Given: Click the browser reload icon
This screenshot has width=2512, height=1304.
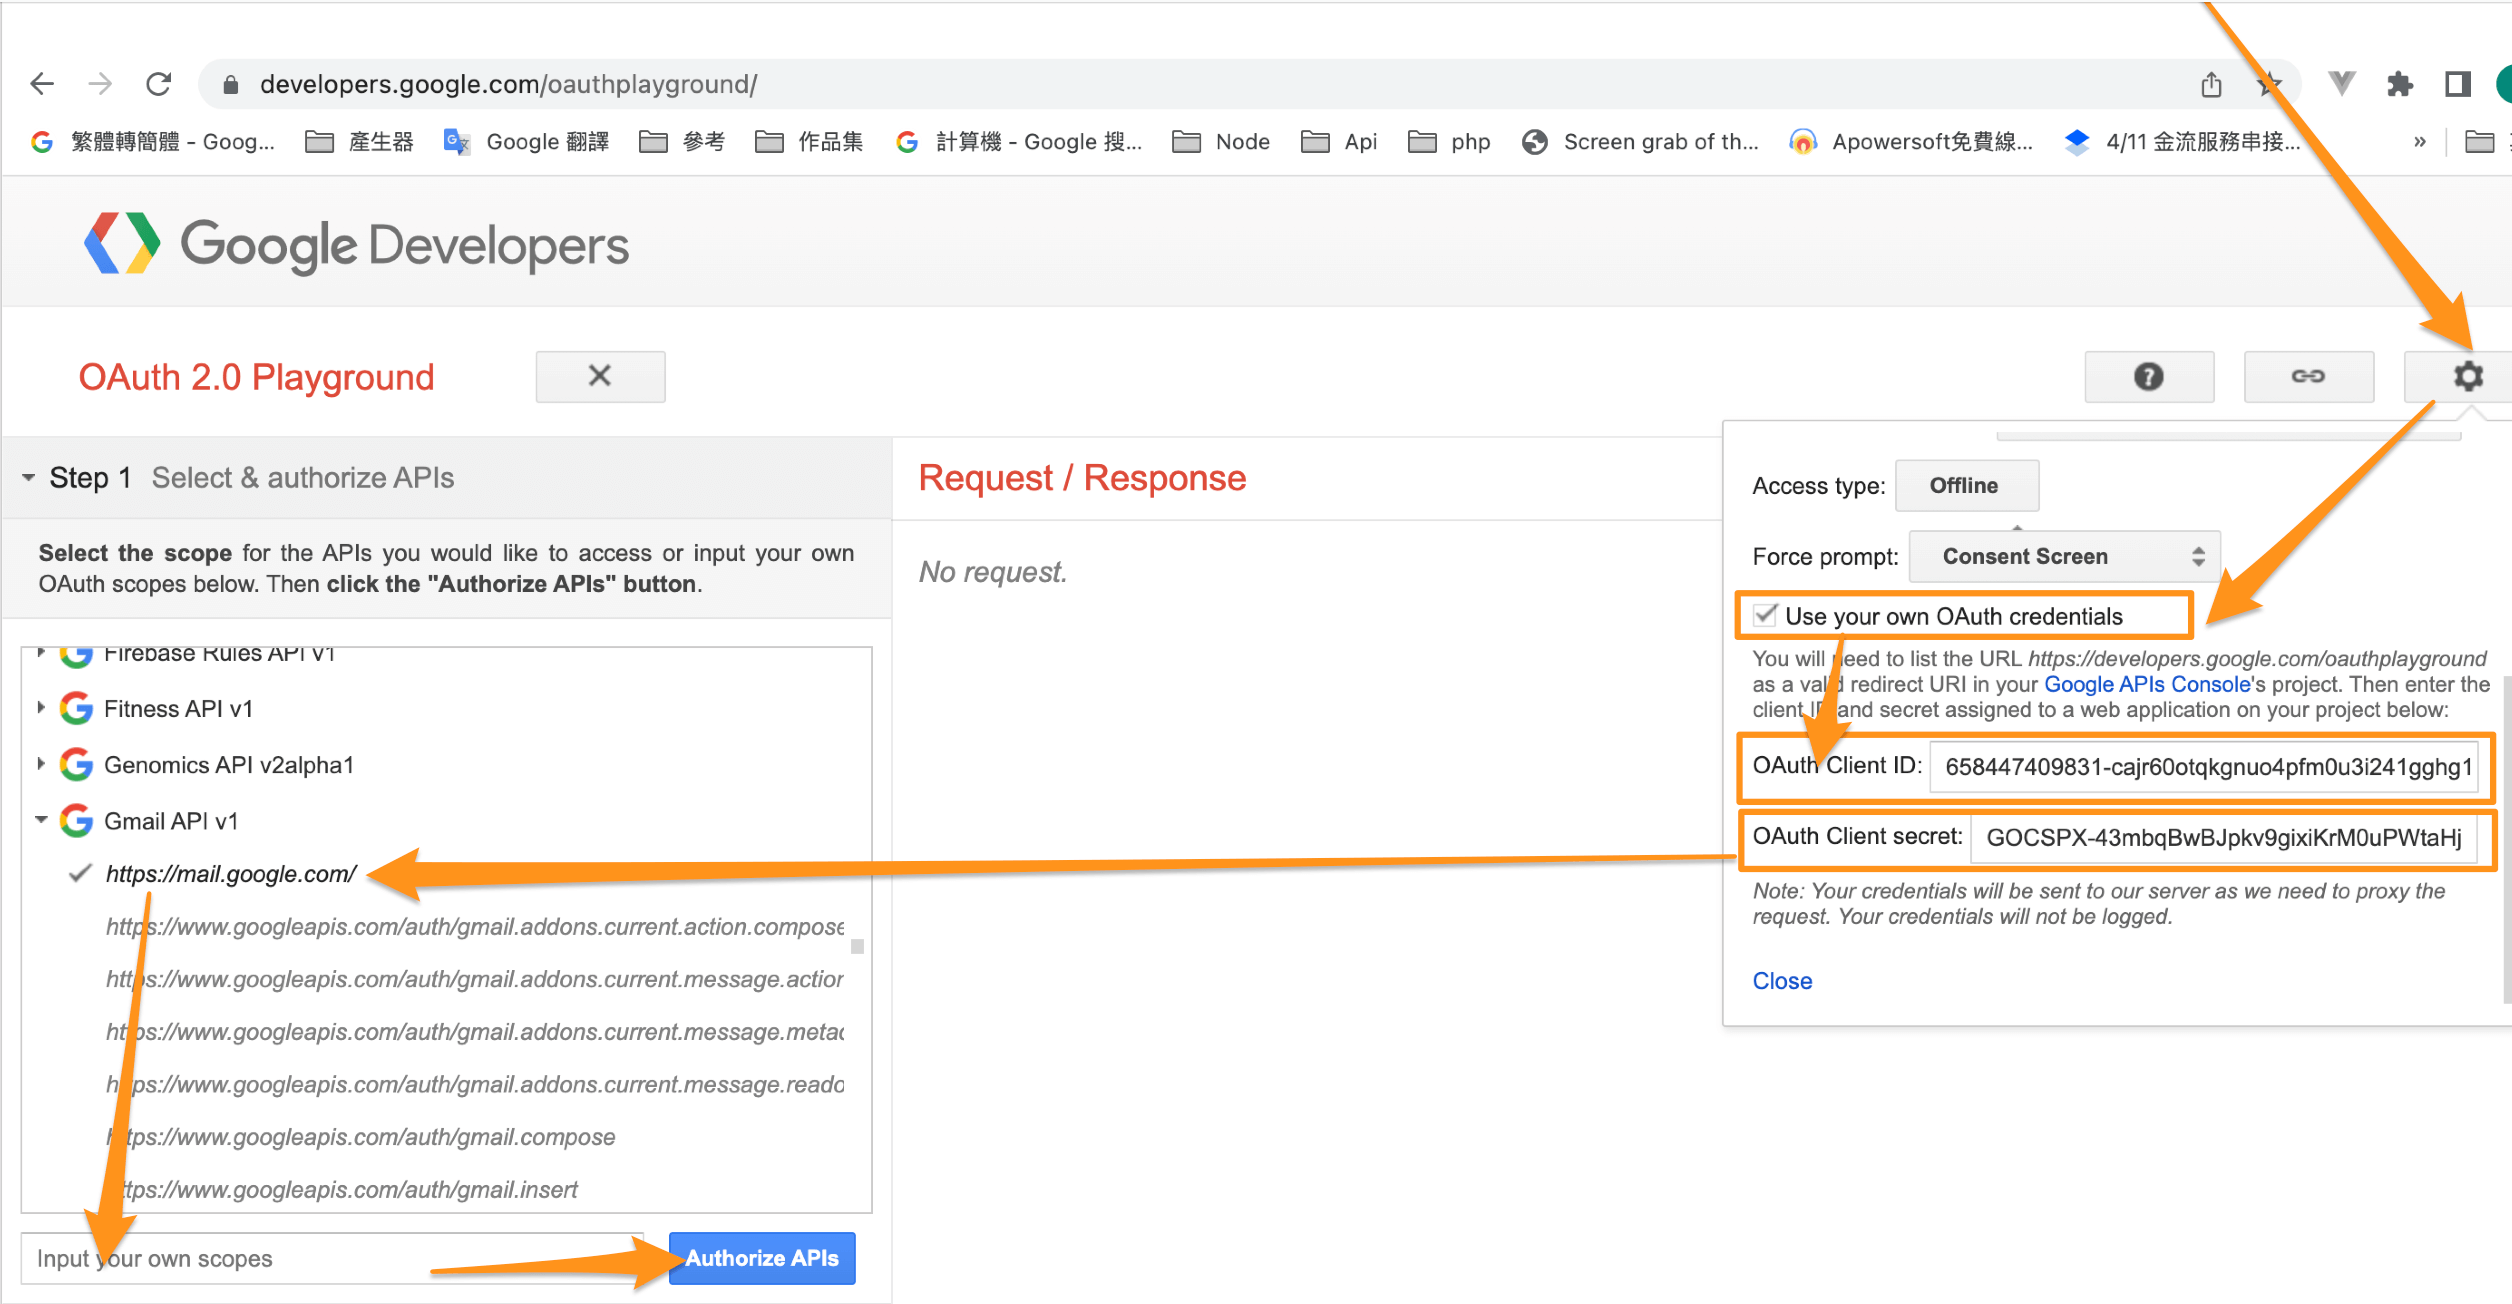Looking at the screenshot, I should click(x=158, y=84).
